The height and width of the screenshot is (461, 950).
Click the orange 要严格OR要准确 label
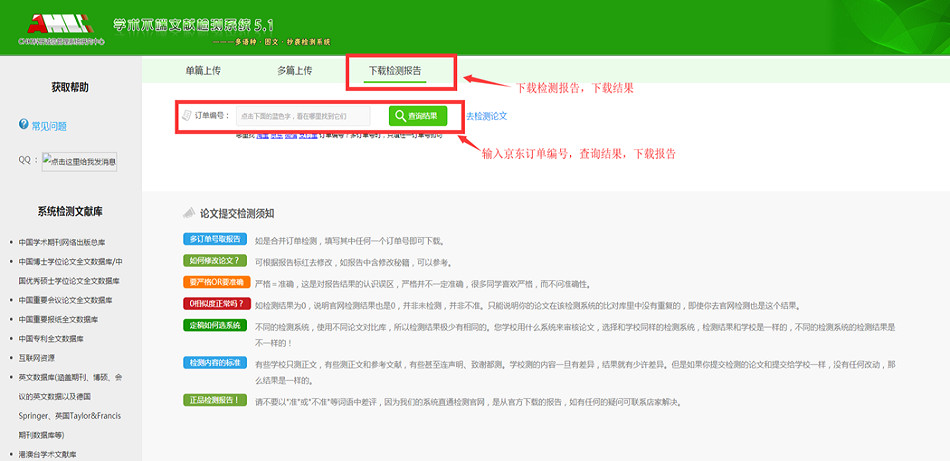point(213,283)
